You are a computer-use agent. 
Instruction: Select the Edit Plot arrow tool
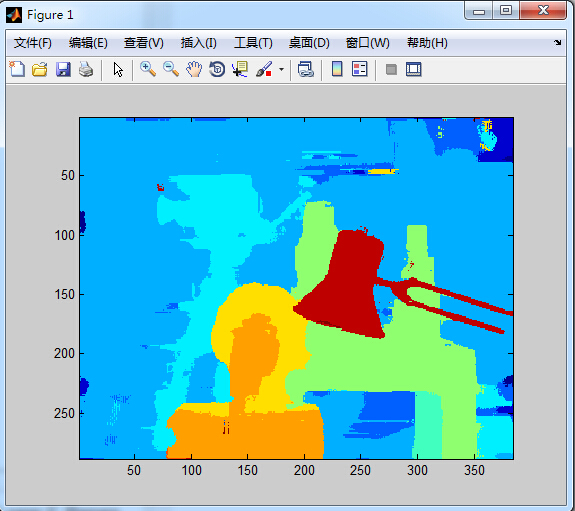pyautogui.click(x=118, y=69)
